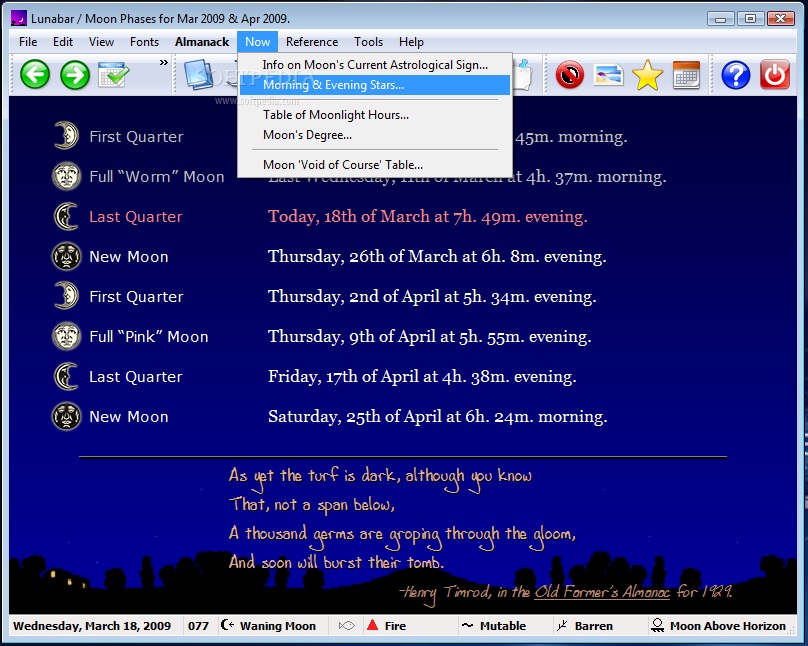The height and width of the screenshot is (646, 808).
Task: Open the Help menu
Action: [x=411, y=42]
